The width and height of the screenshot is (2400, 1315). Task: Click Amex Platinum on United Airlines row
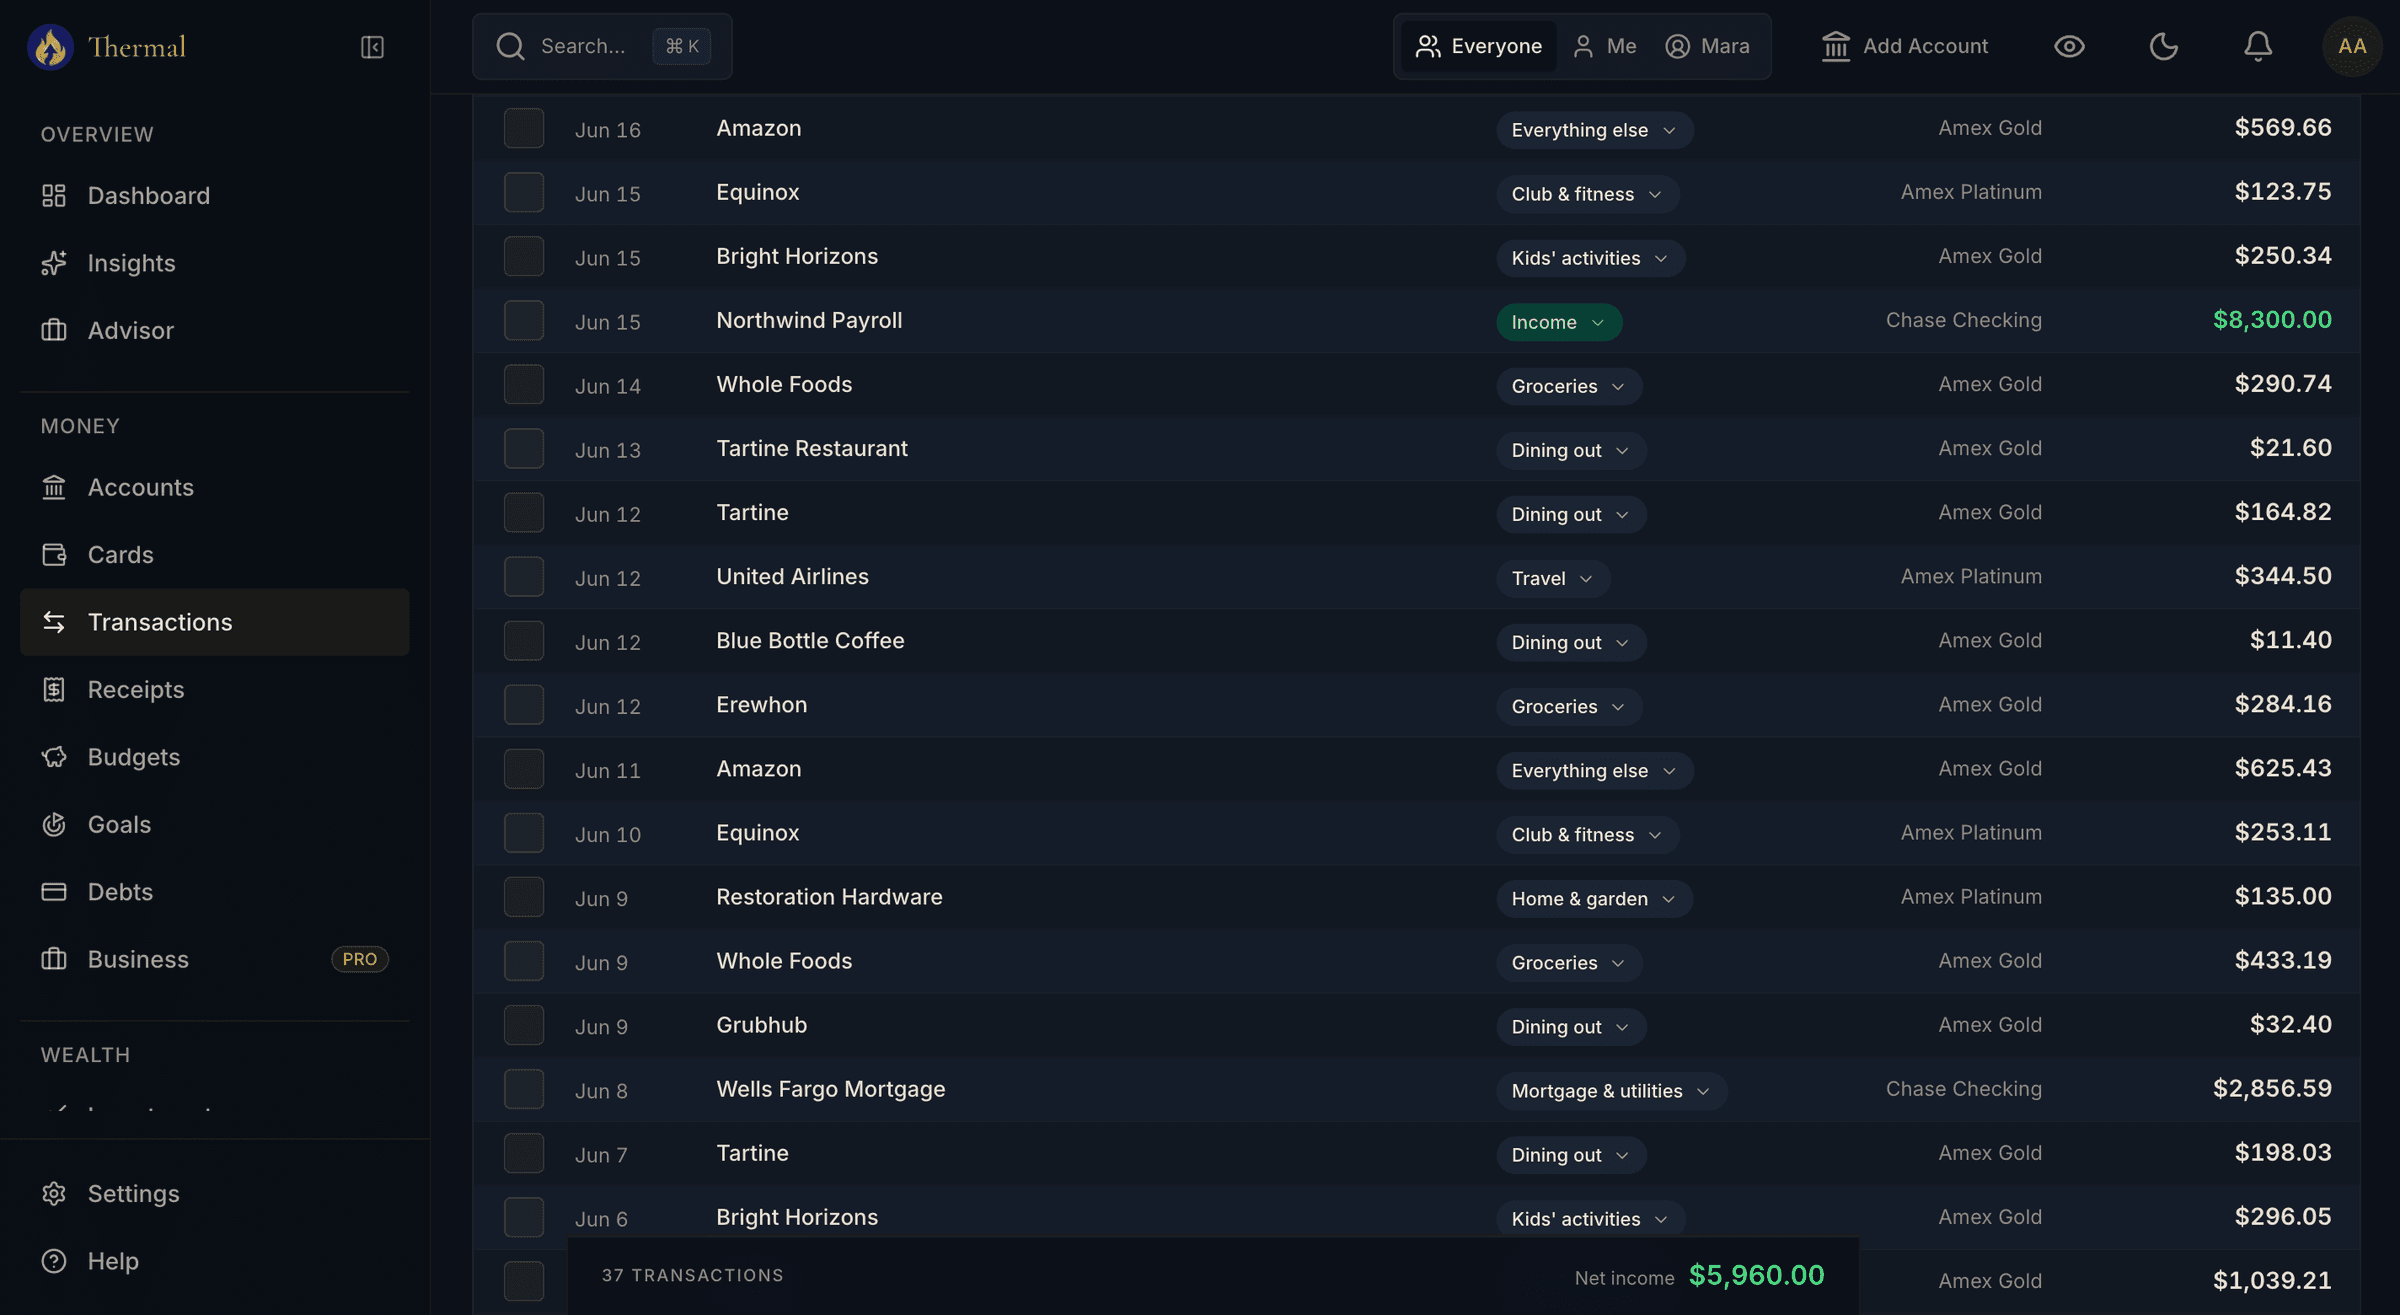click(x=1971, y=576)
